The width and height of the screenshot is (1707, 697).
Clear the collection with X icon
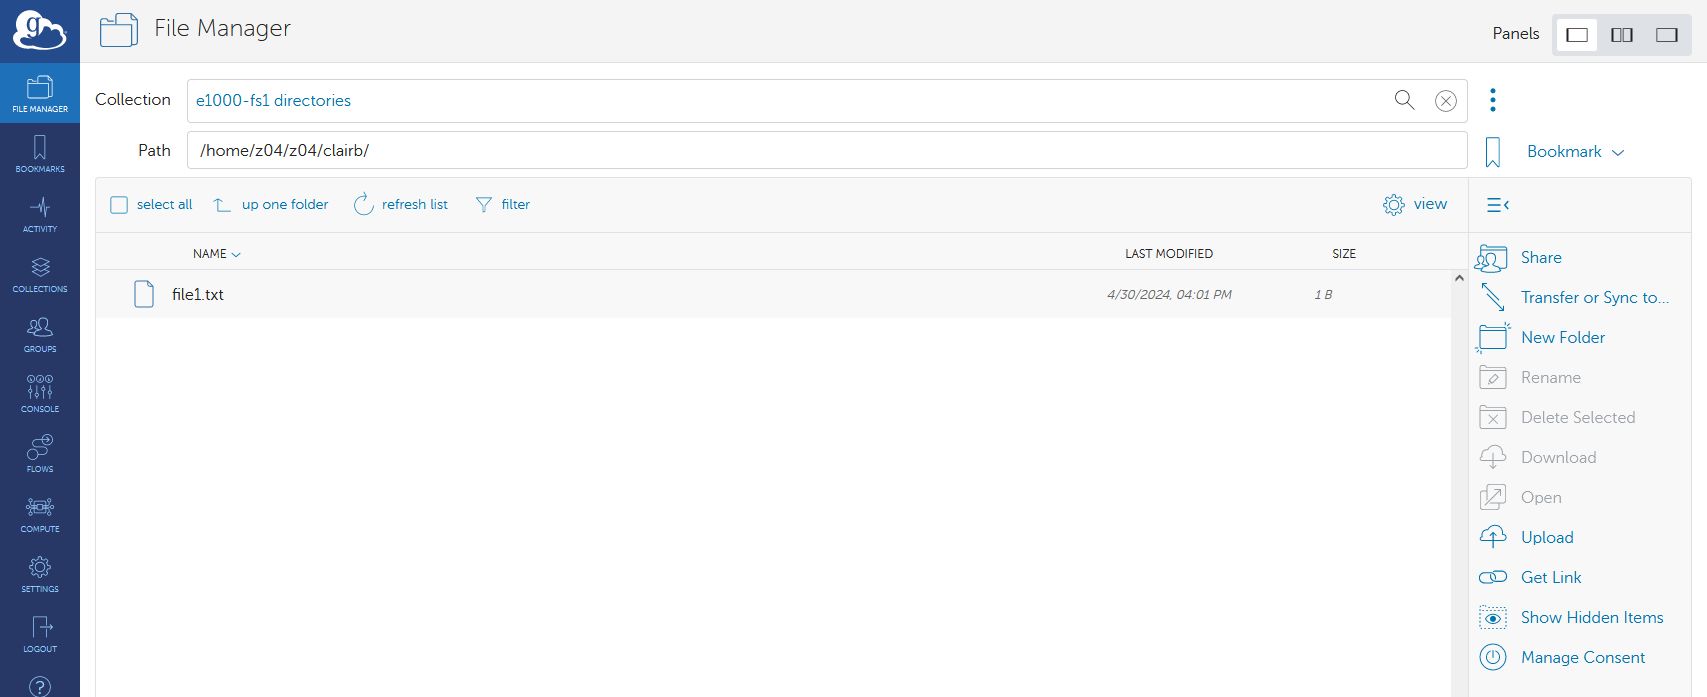pos(1445,101)
